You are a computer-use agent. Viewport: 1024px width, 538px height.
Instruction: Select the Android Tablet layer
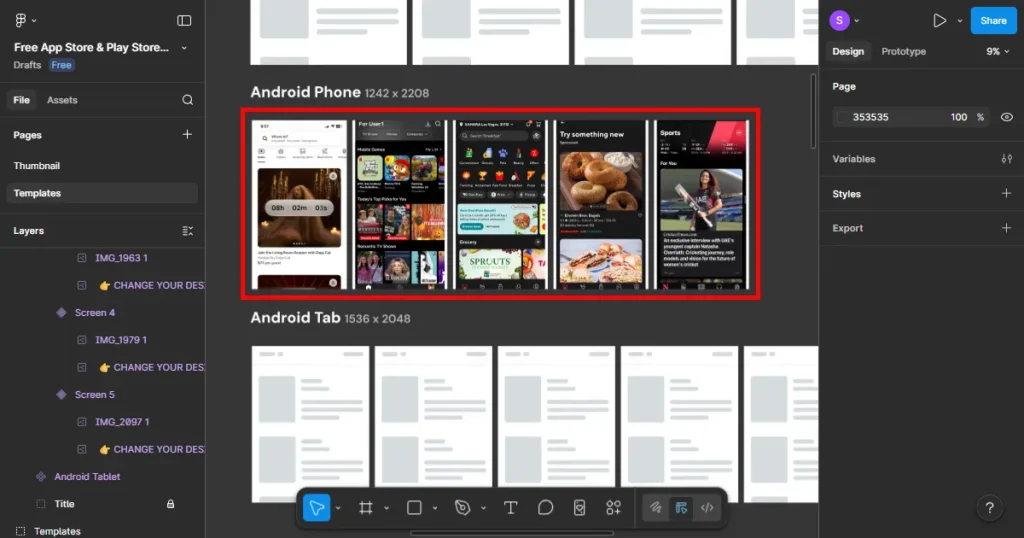(x=87, y=477)
